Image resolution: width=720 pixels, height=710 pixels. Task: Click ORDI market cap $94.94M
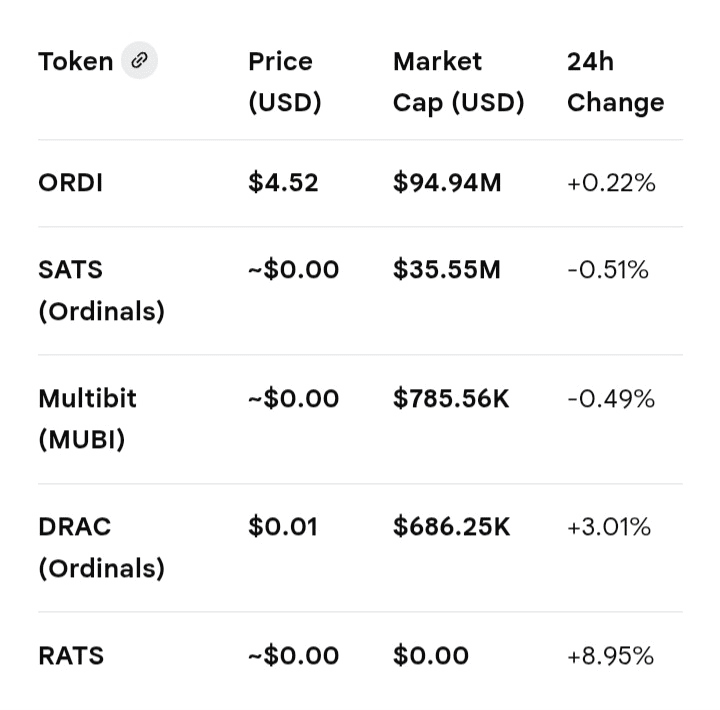(447, 183)
